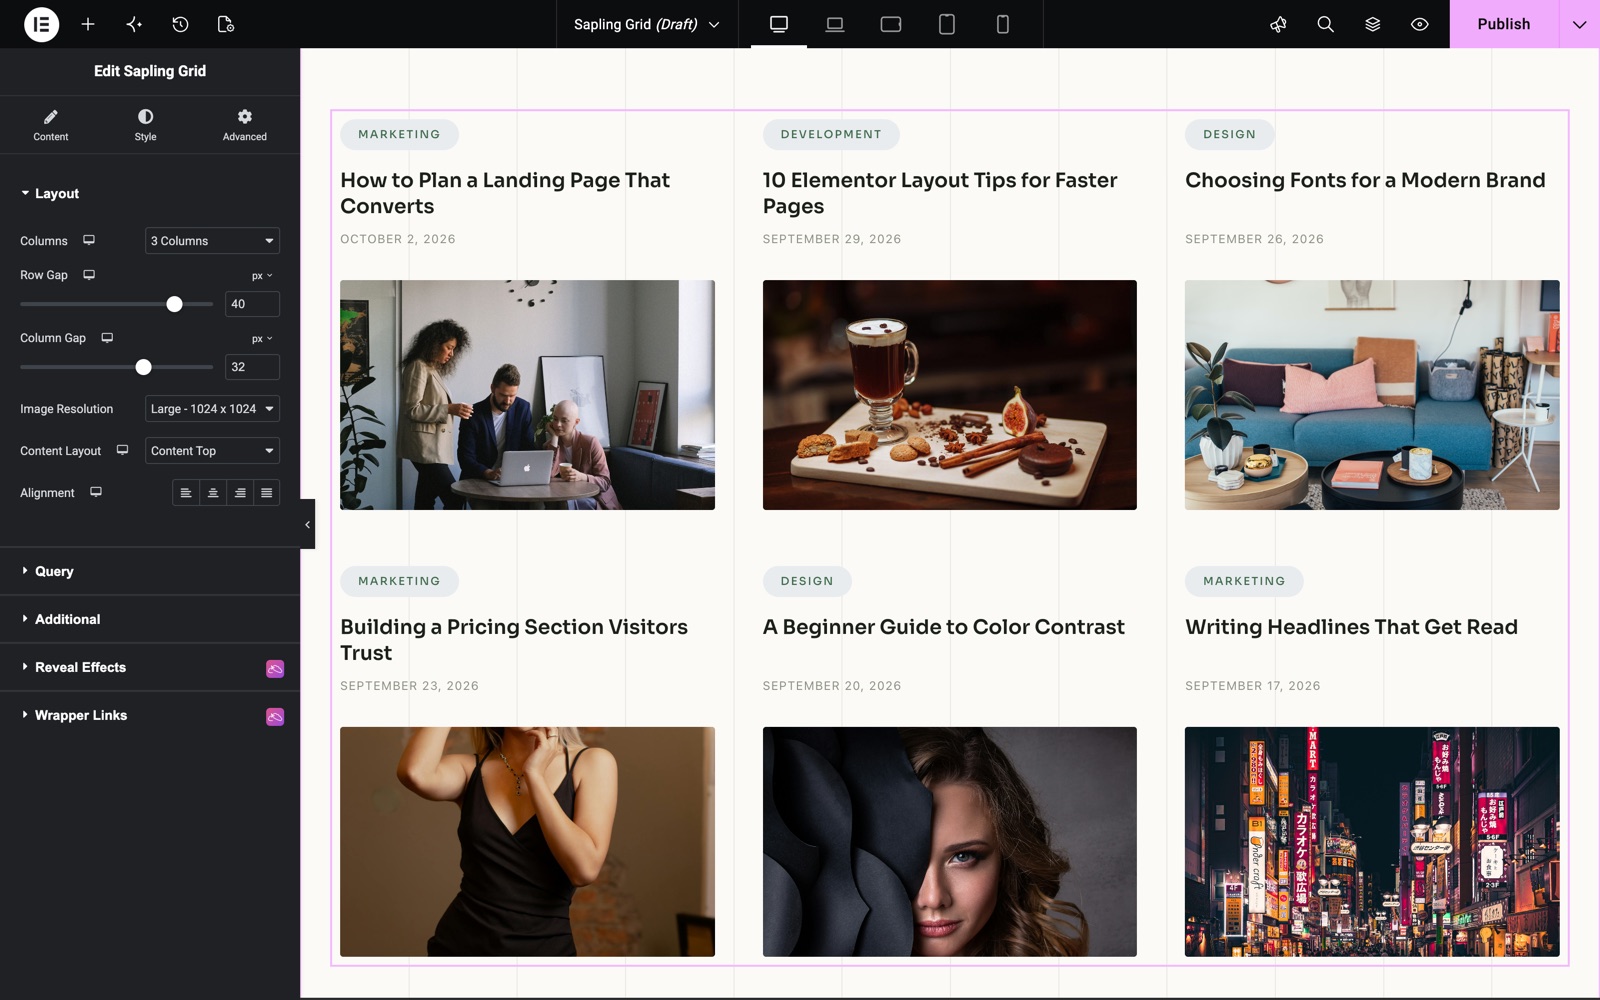Screen dimensions: 1600x1000
Task: Switch to mobile device preview
Action: pyautogui.click(x=1003, y=24)
